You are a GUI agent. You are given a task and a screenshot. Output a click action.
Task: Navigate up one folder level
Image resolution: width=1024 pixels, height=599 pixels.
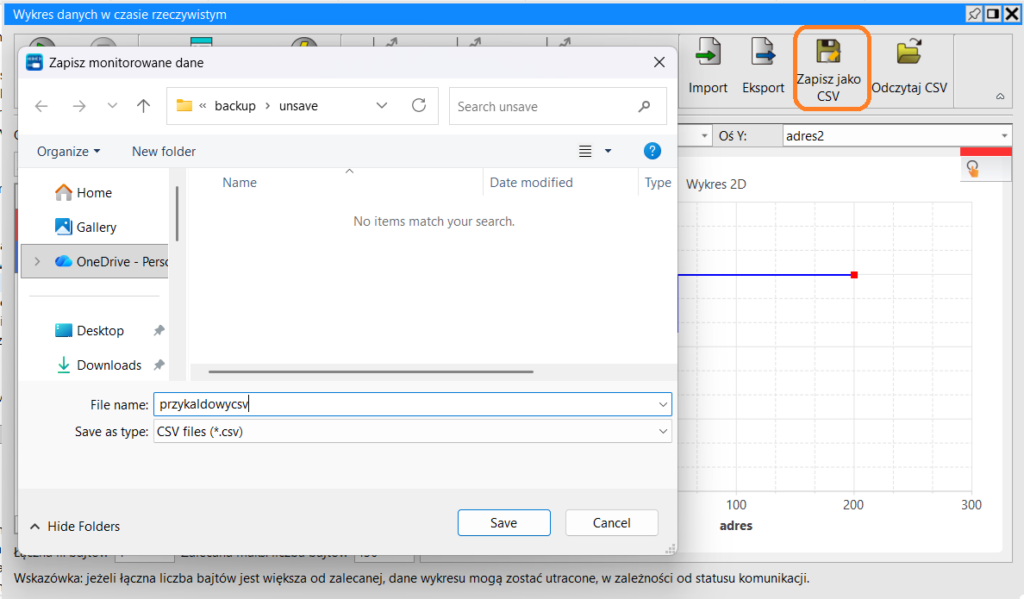coord(144,106)
